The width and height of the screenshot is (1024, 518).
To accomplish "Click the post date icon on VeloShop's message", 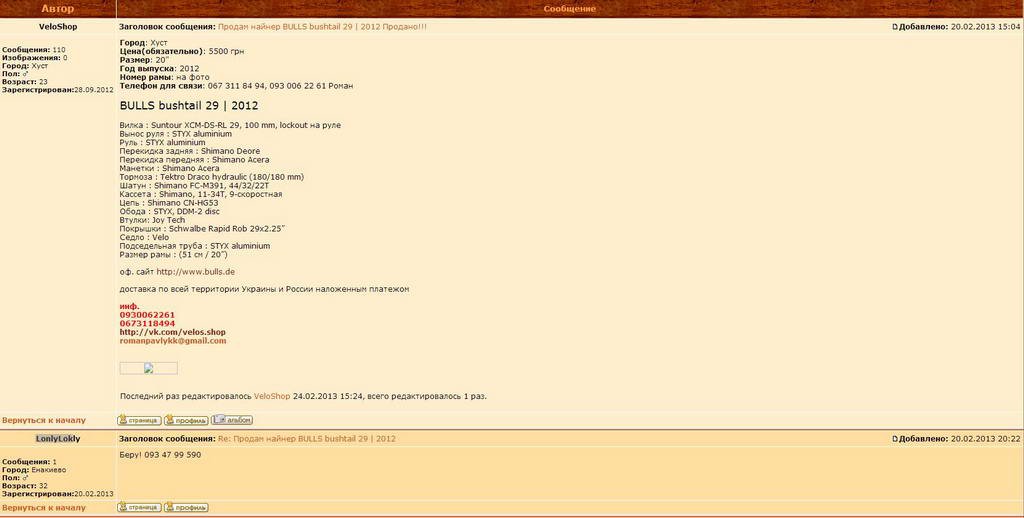I will pyautogui.click(x=895, y=27).
